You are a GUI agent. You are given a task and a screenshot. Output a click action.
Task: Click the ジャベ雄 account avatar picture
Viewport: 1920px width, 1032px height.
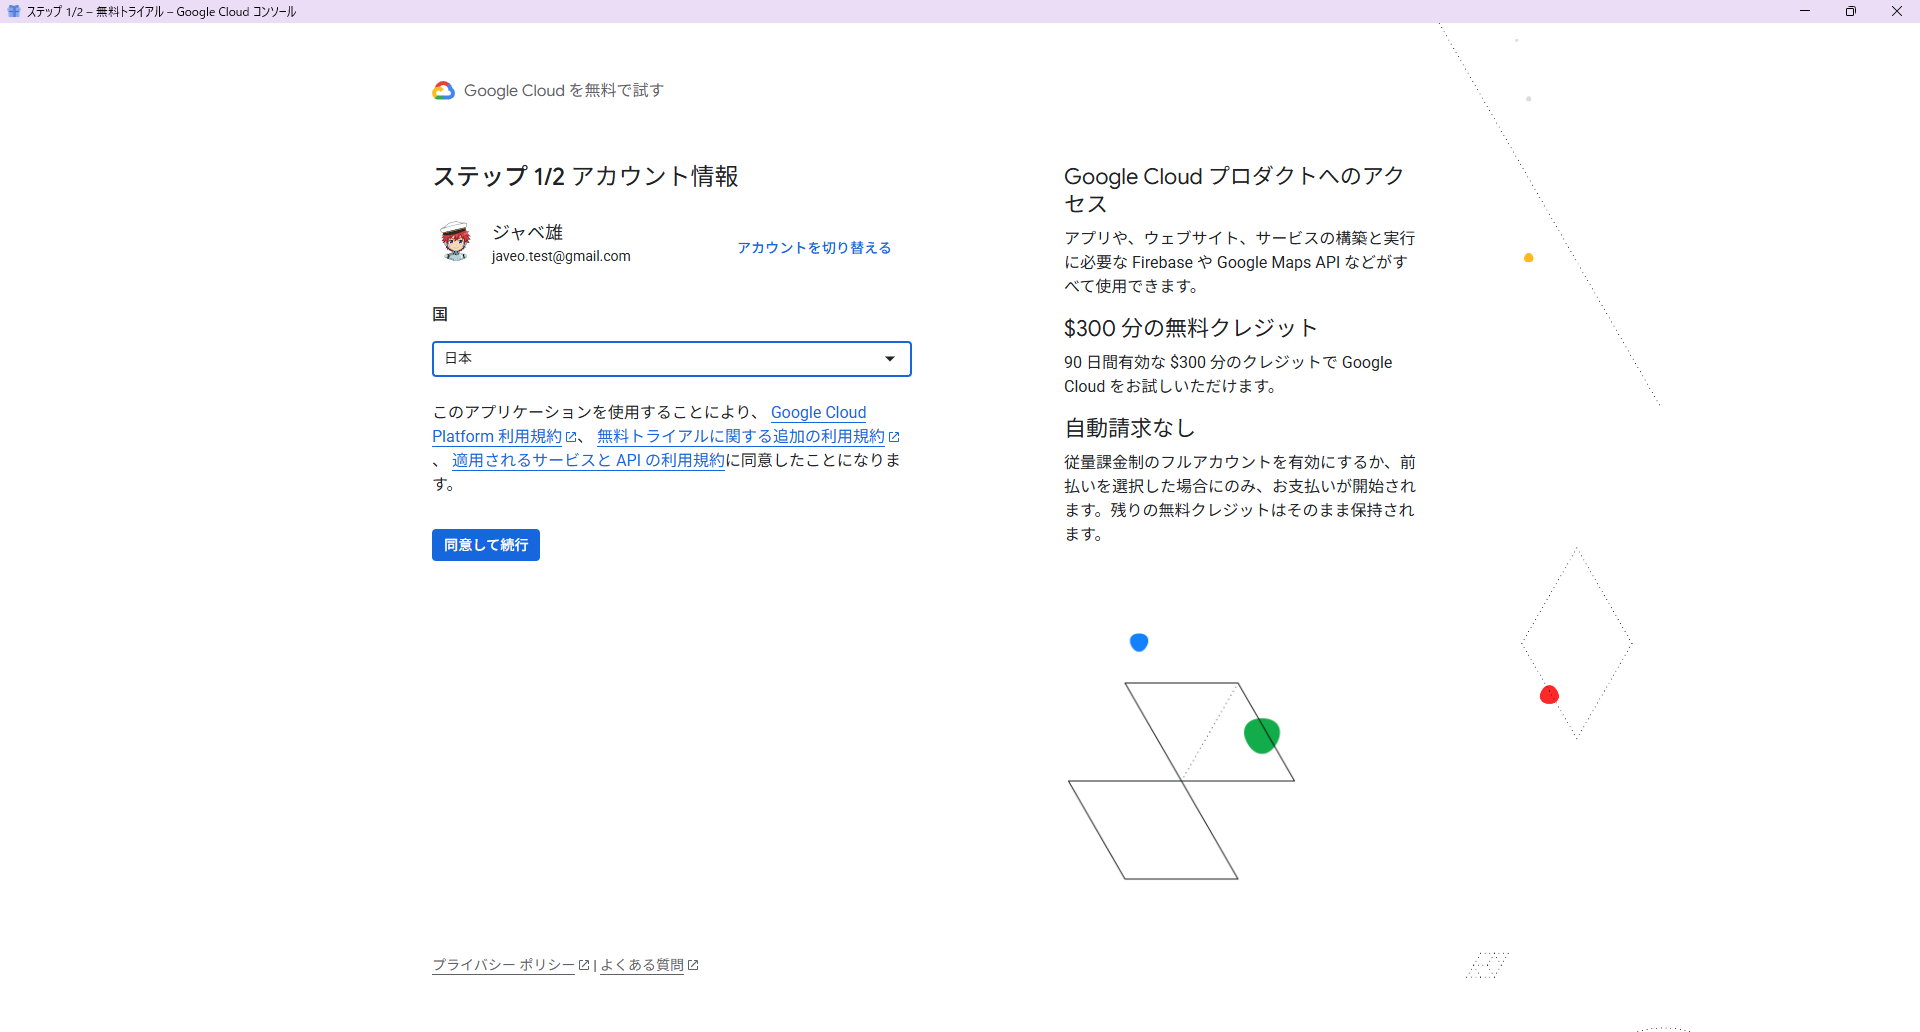point(456,242)
